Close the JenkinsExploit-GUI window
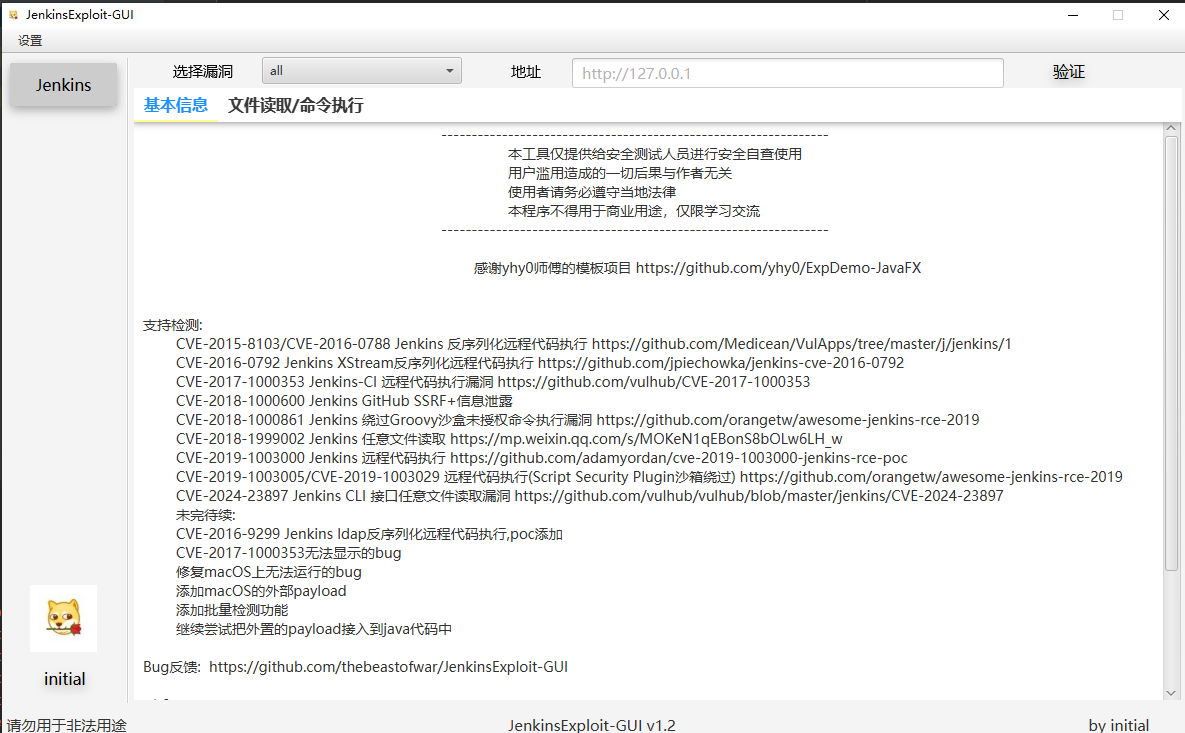 [x=1164, y=15]
